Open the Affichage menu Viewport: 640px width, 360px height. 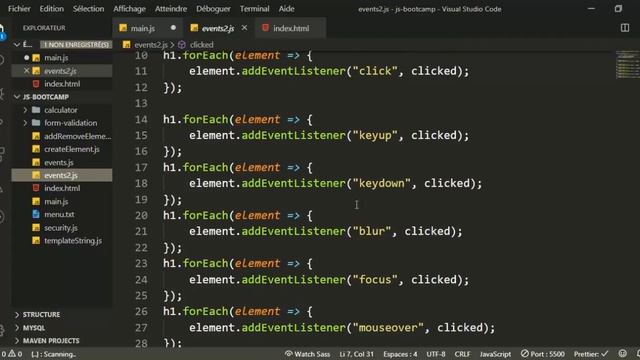(129, 9)
